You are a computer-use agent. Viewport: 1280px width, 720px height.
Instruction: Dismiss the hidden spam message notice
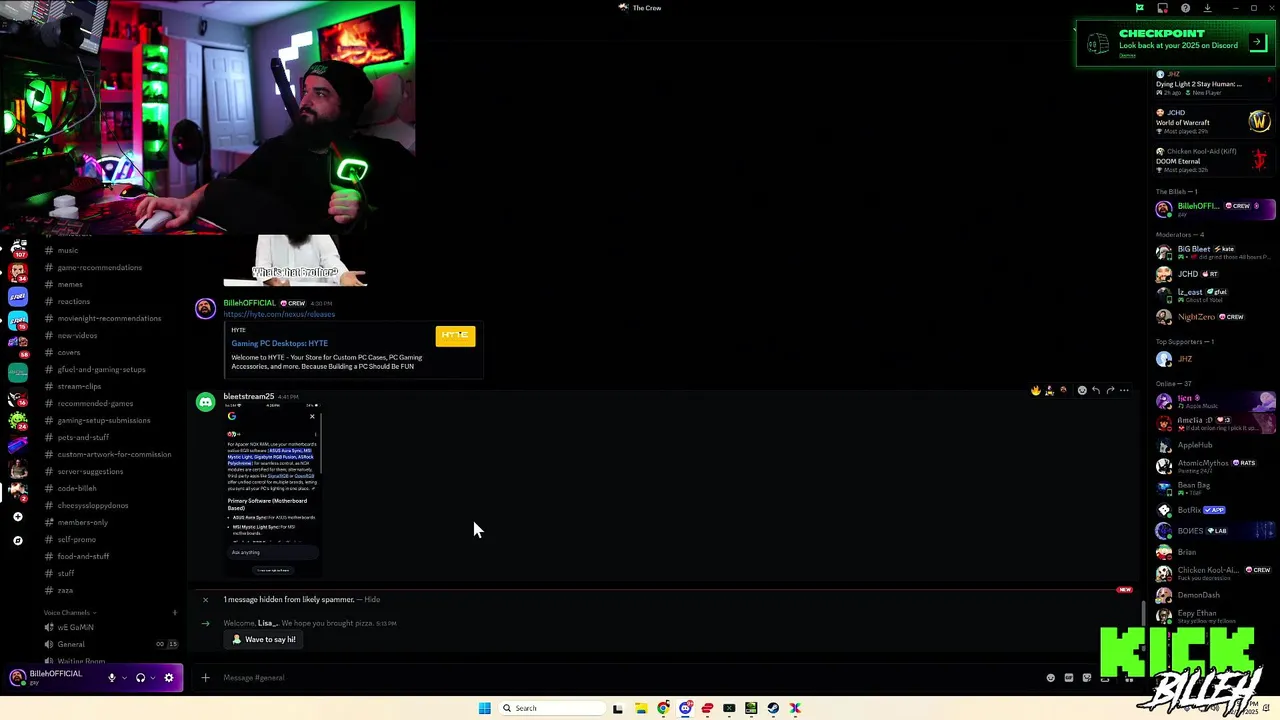pos(205,599)
